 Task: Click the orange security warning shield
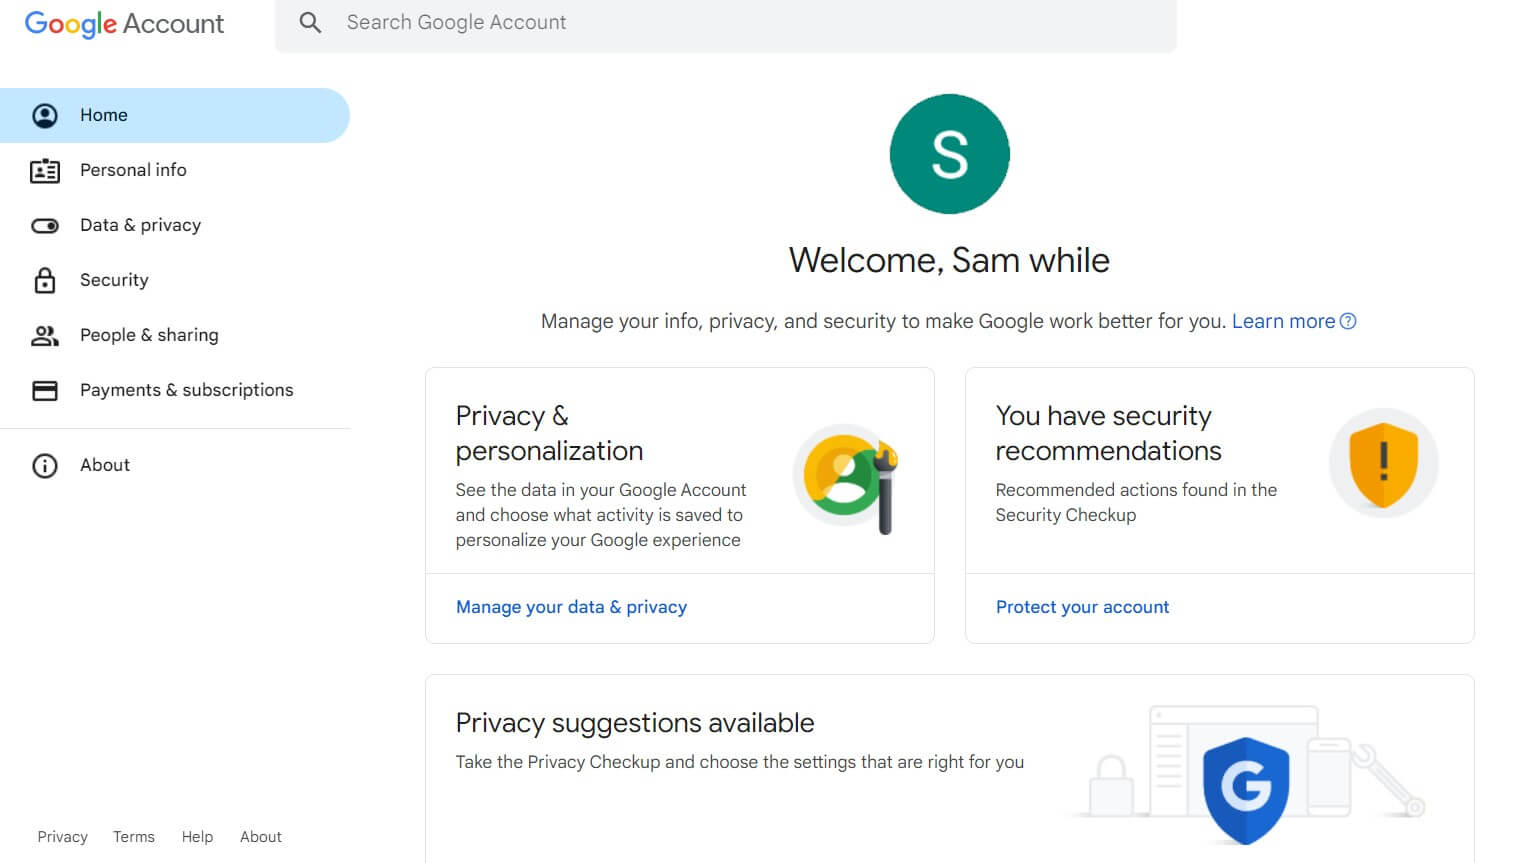pyautogui.click(x=1384, y=464)
